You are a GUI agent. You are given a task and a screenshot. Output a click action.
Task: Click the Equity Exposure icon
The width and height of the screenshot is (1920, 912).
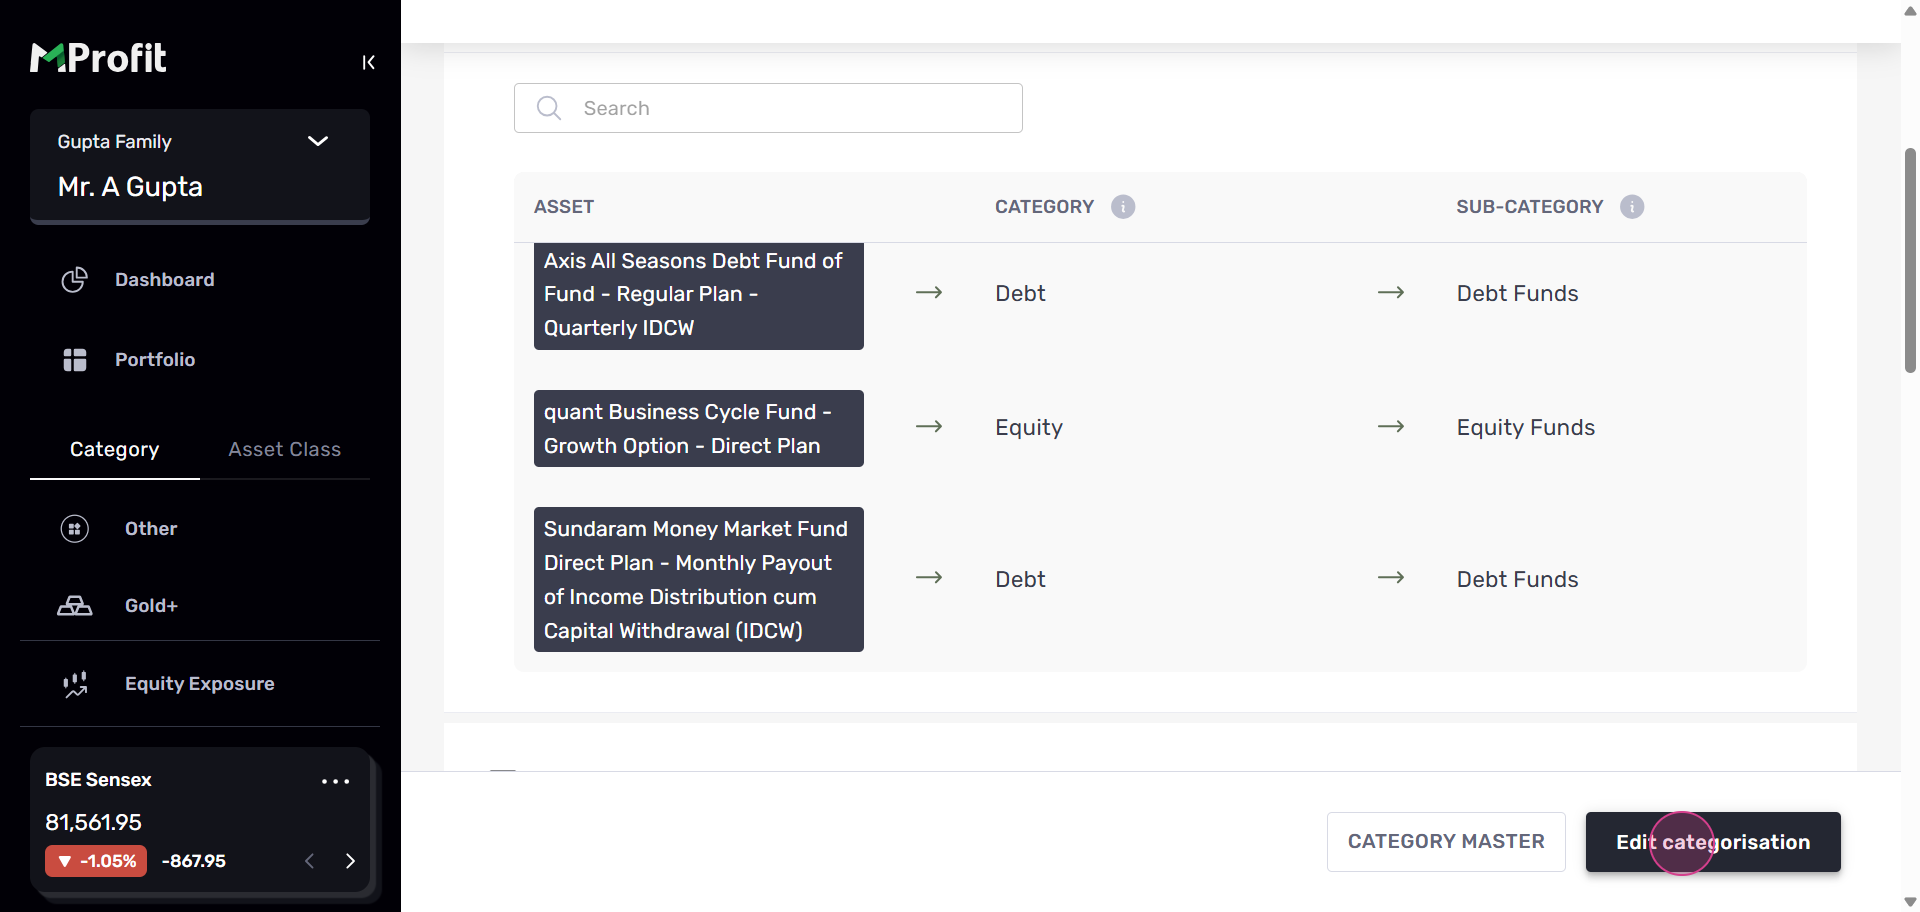[75, 684]
